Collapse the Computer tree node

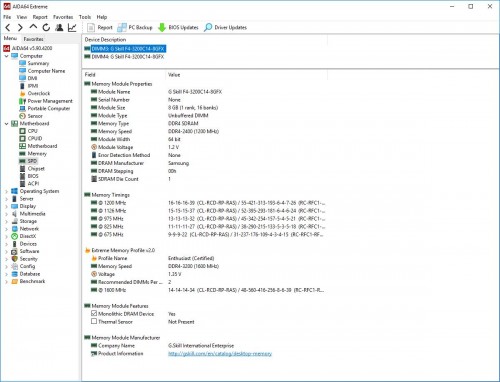[6, 56]
